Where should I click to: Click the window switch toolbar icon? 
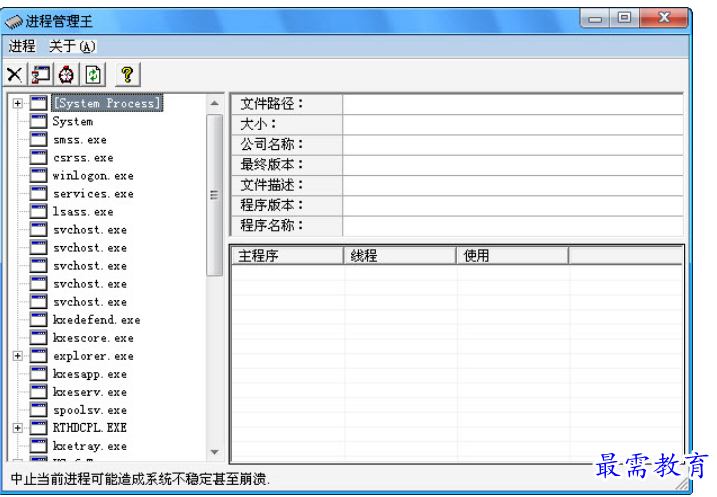coord(41,75)
